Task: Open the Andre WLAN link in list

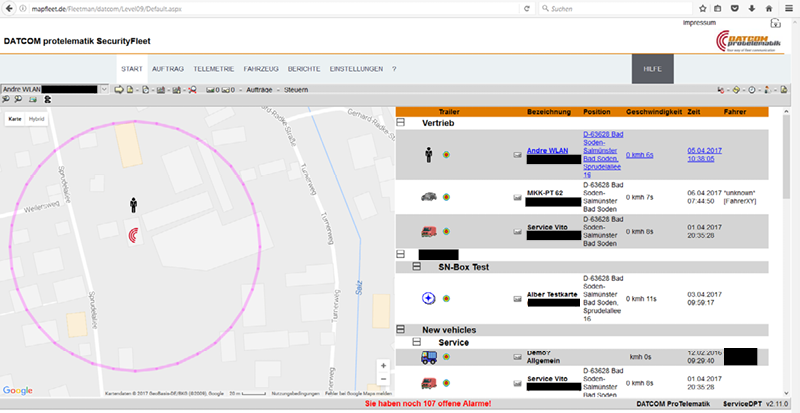Action: [547, 150]
